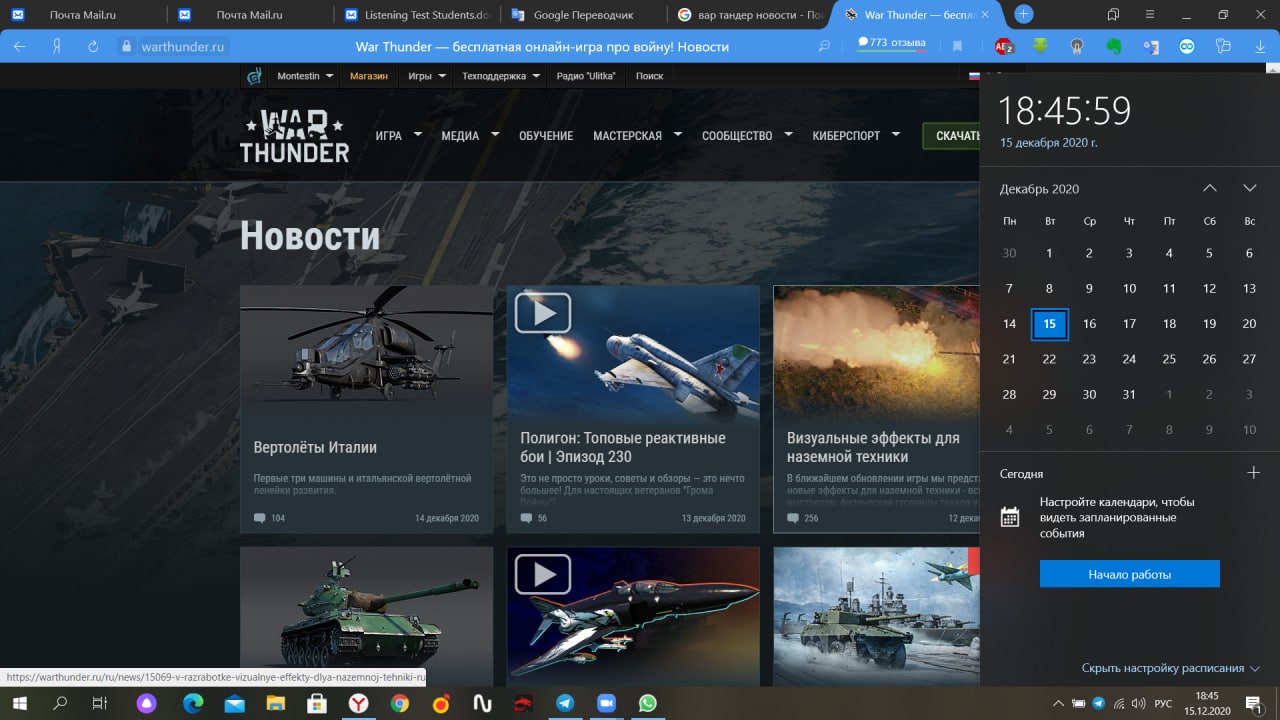Click the СКАЧАТЬ download button
This screenshot has height=720, width=1280.
[x=951, y=136]
